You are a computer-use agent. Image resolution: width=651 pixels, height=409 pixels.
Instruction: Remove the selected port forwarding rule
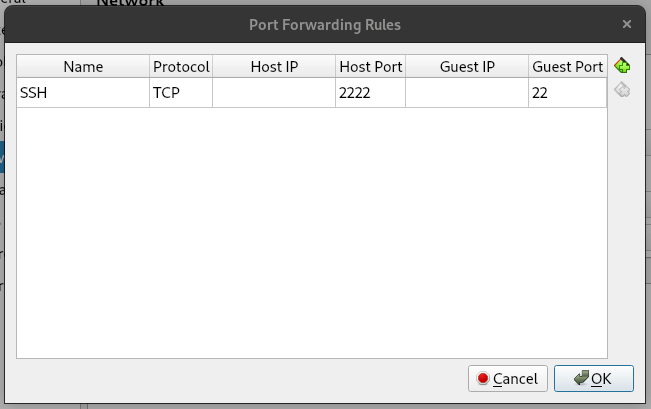tap(622, 91)
